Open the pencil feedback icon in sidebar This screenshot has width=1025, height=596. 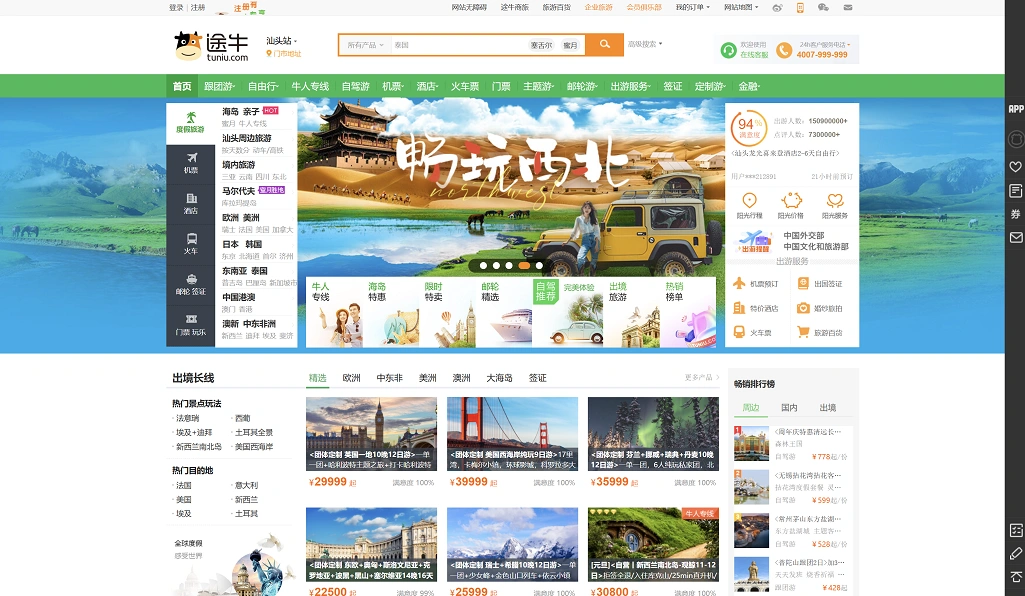pyautogui.click(x=1015, y=553)
